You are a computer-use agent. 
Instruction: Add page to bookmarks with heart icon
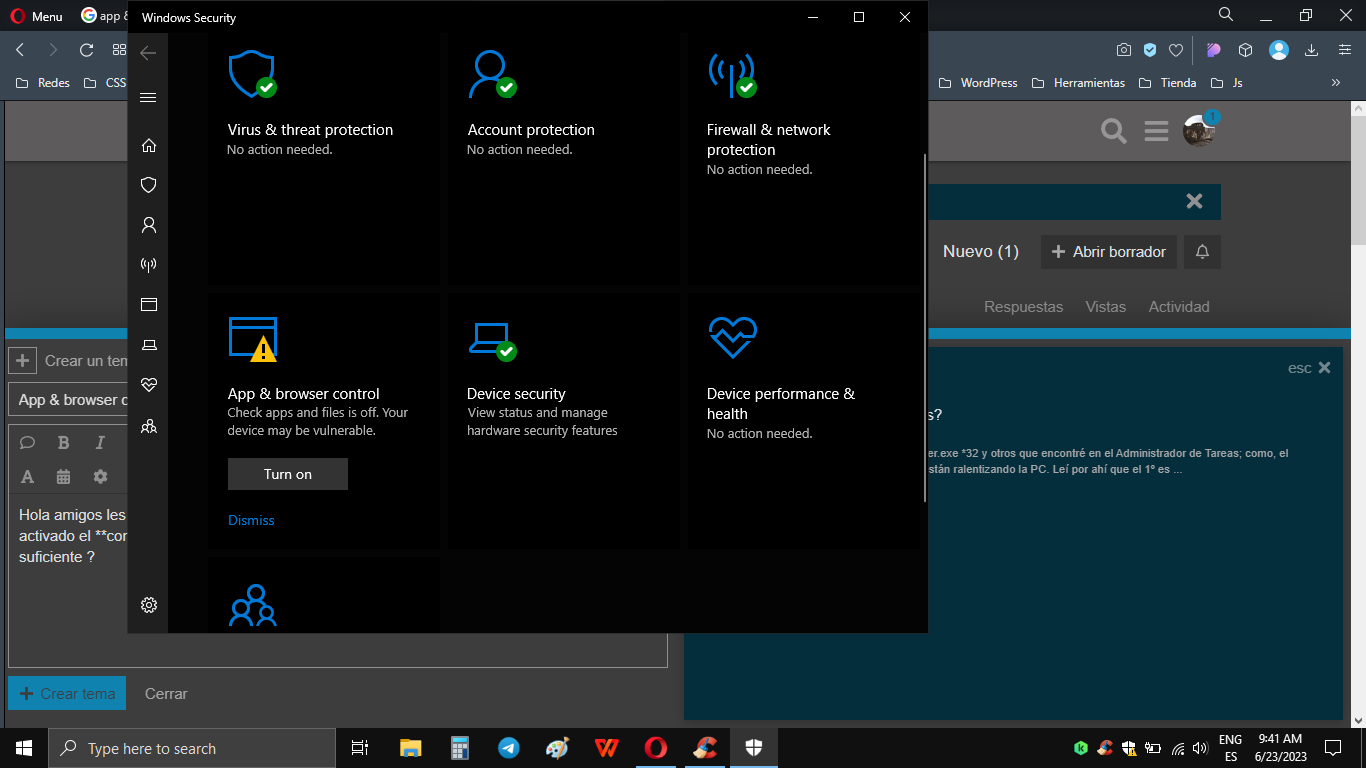click(1176, 50)
